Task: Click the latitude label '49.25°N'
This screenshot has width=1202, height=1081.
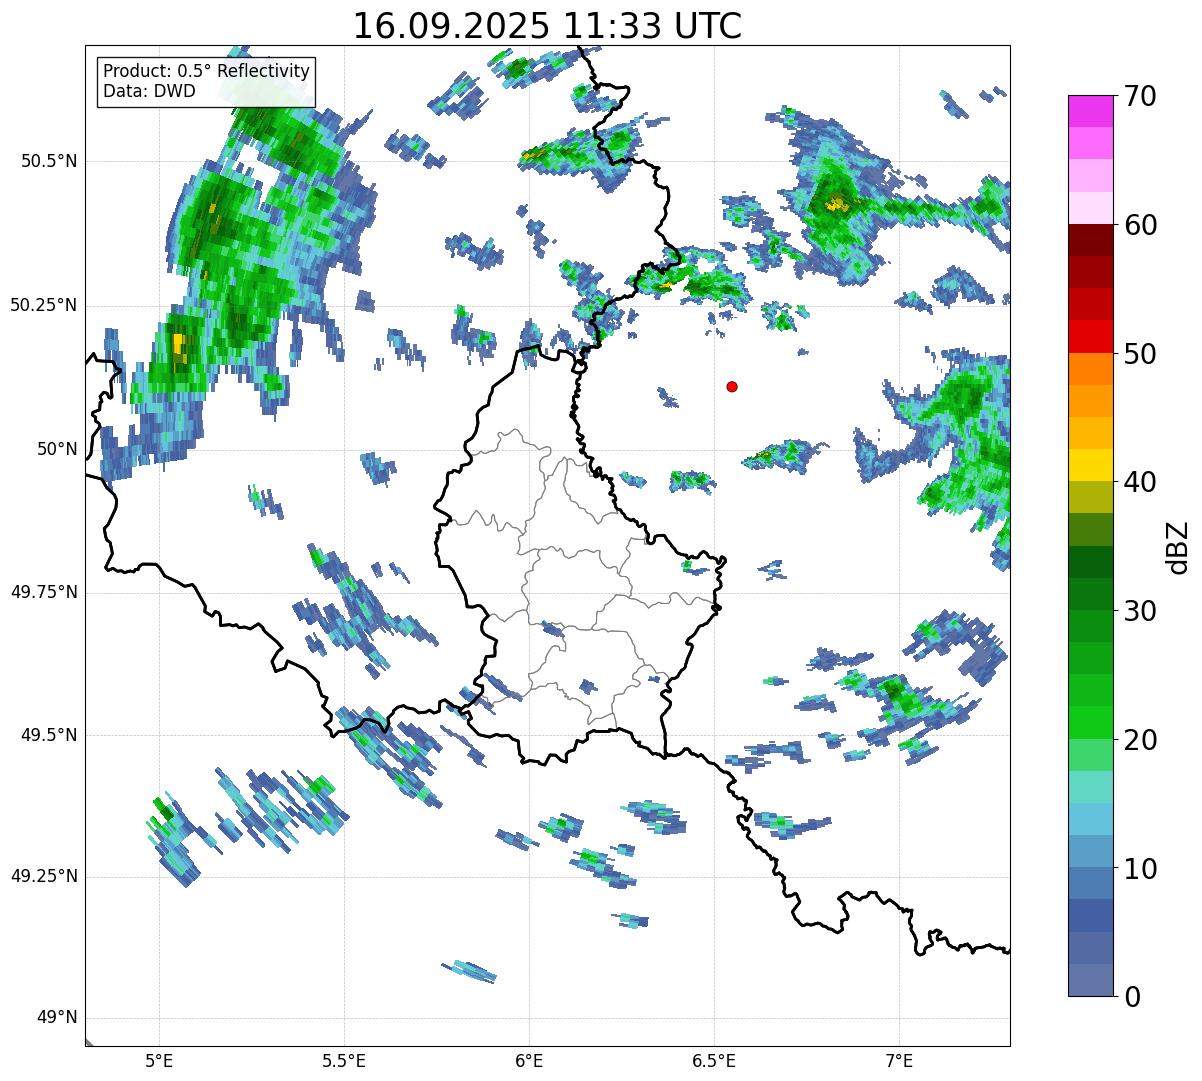Action: click(43, 876)
